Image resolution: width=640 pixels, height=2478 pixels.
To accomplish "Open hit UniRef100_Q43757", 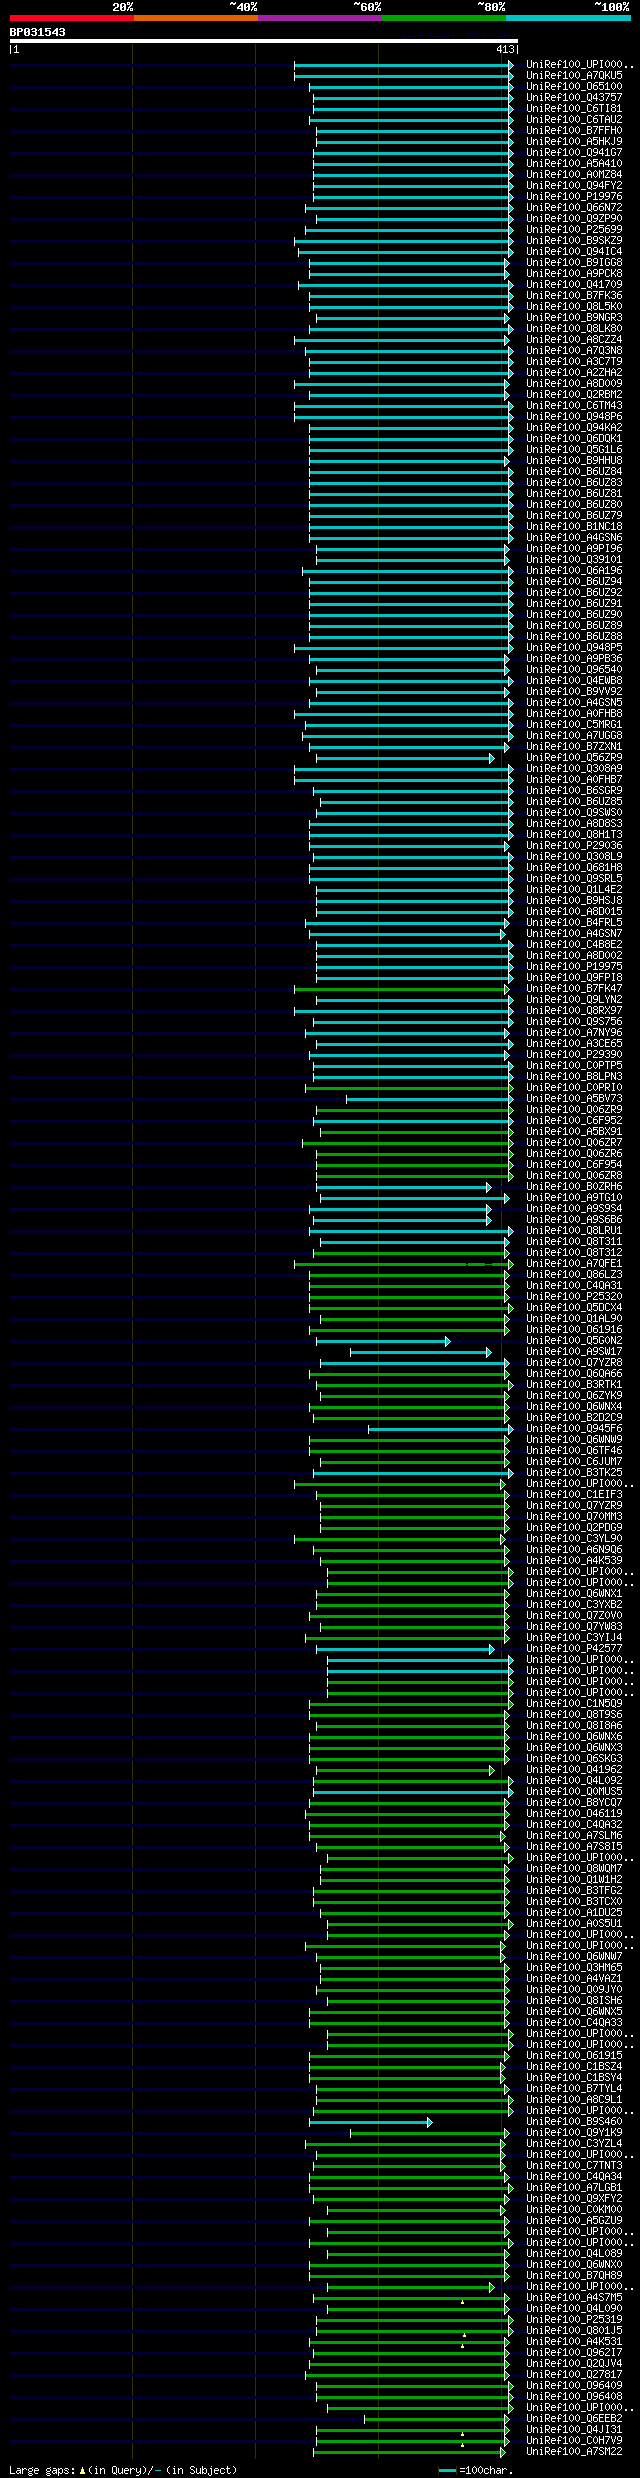I will [574, 97].
